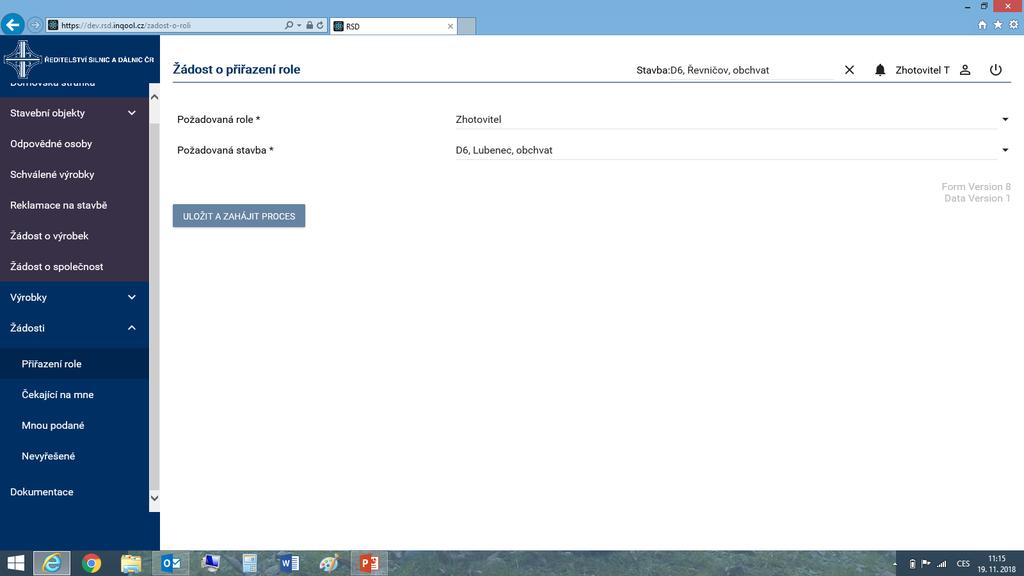Clear the selected Stavba with X icon
This screenshot has width=1024, height=576.
coord(849,70)
